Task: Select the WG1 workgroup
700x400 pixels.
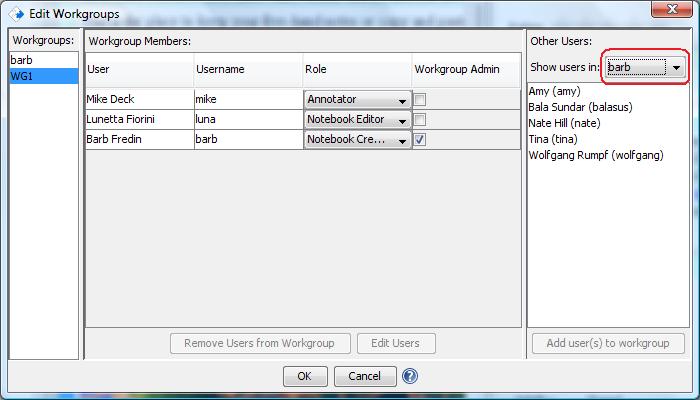Action: pyautogui.click(x=44, y=76)
